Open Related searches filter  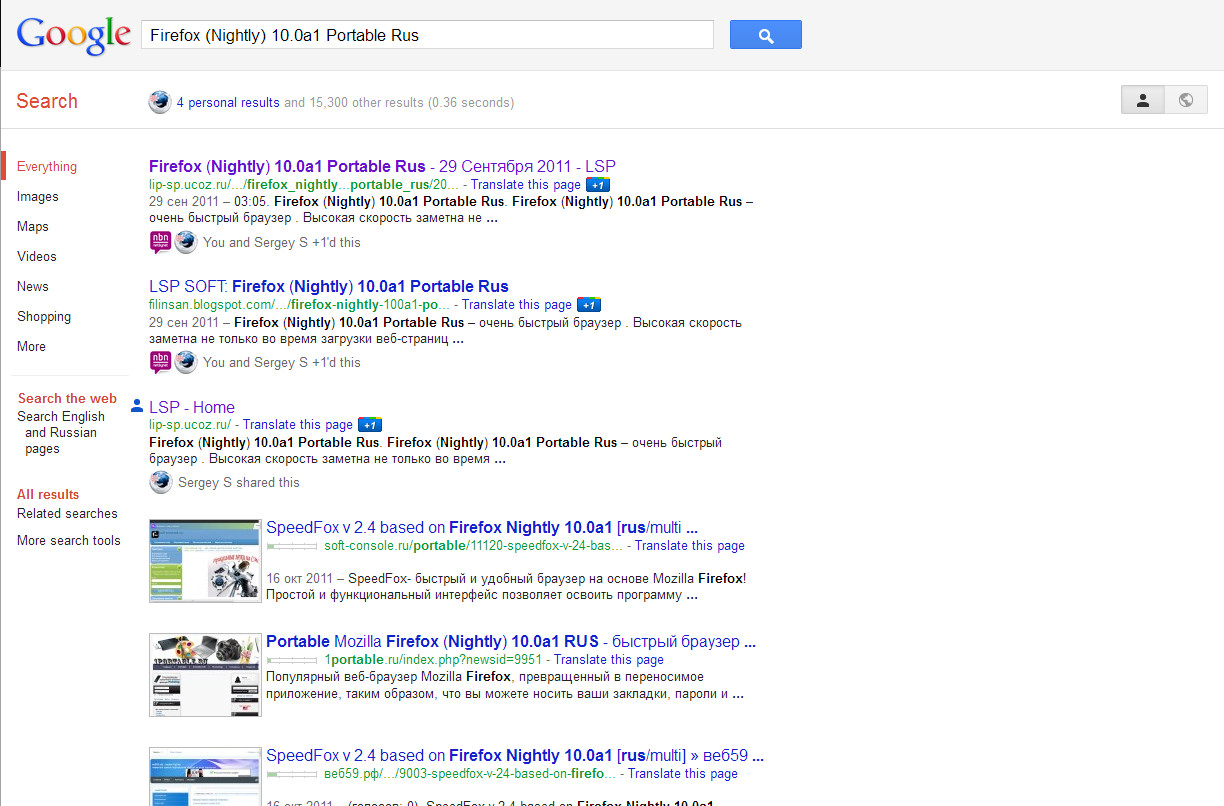pos(67,513)
